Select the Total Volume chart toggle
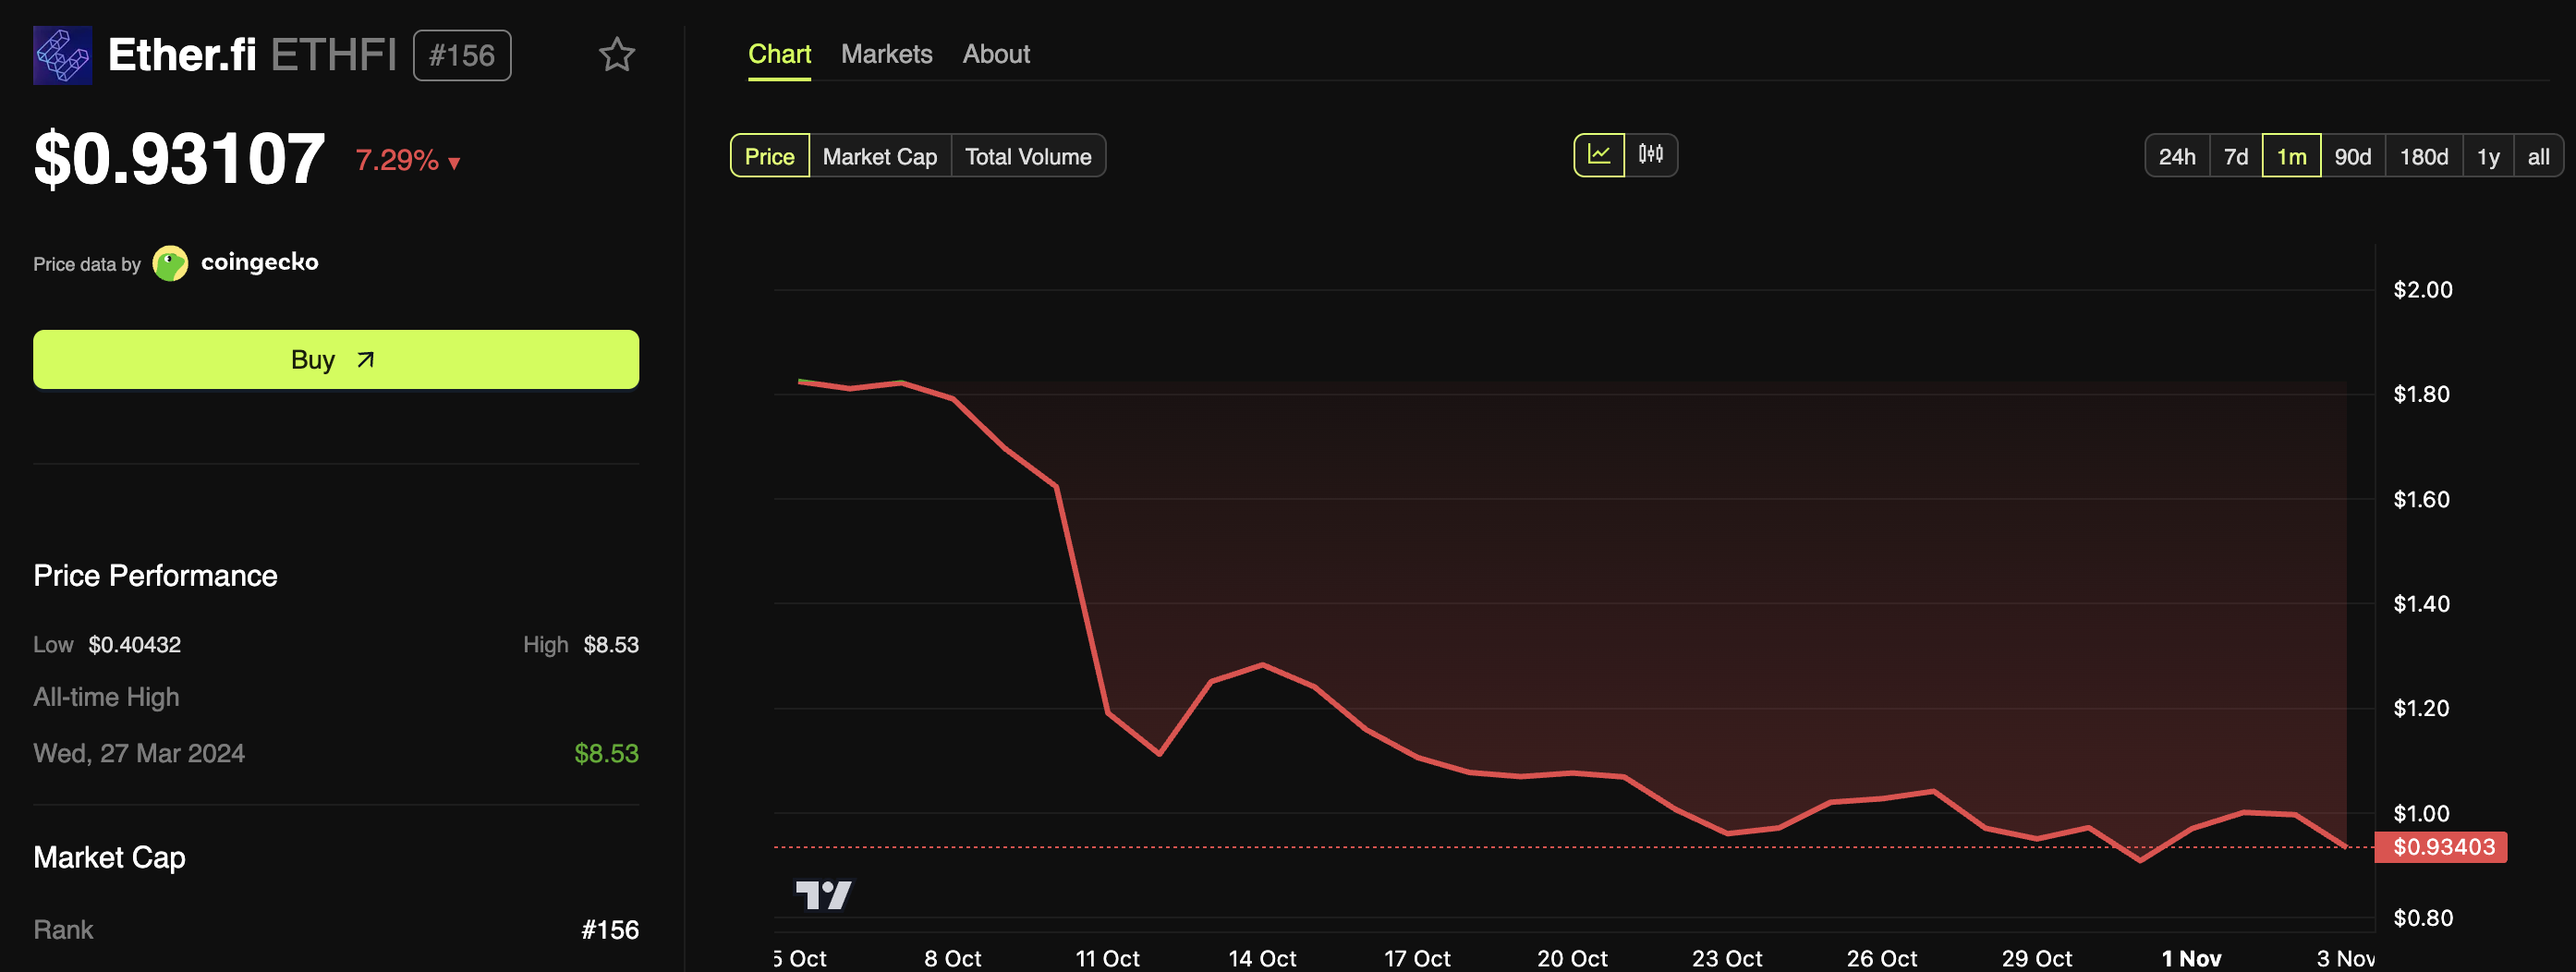 1028,156
